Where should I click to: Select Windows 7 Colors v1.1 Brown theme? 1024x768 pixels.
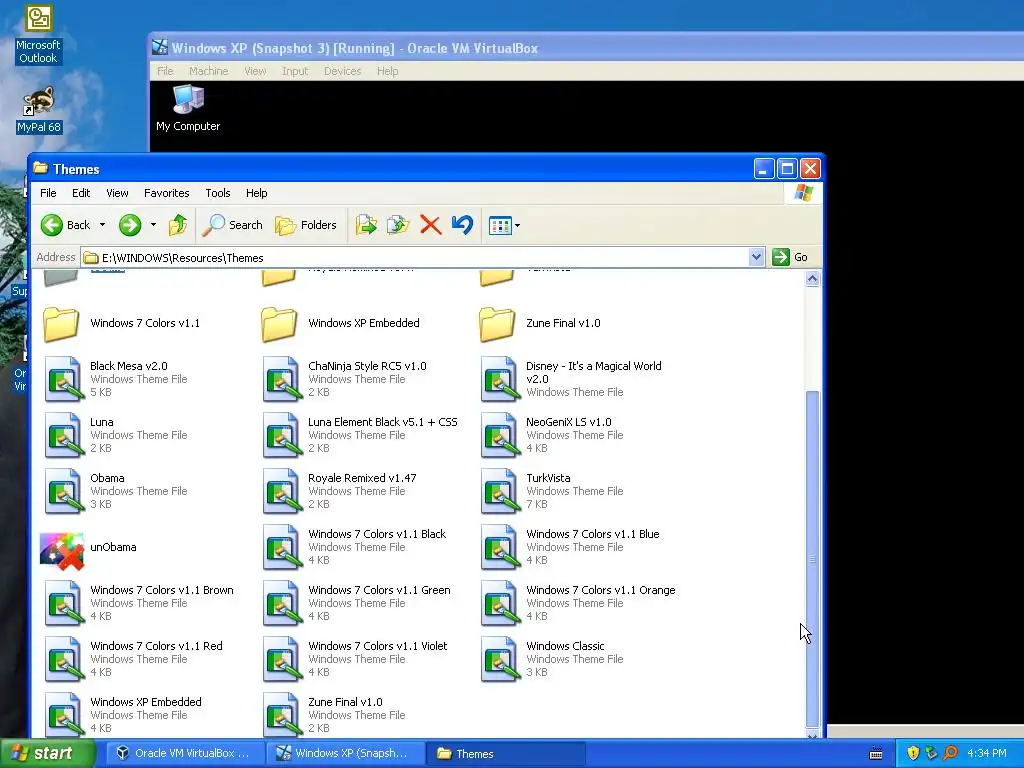tap(139, 603)
